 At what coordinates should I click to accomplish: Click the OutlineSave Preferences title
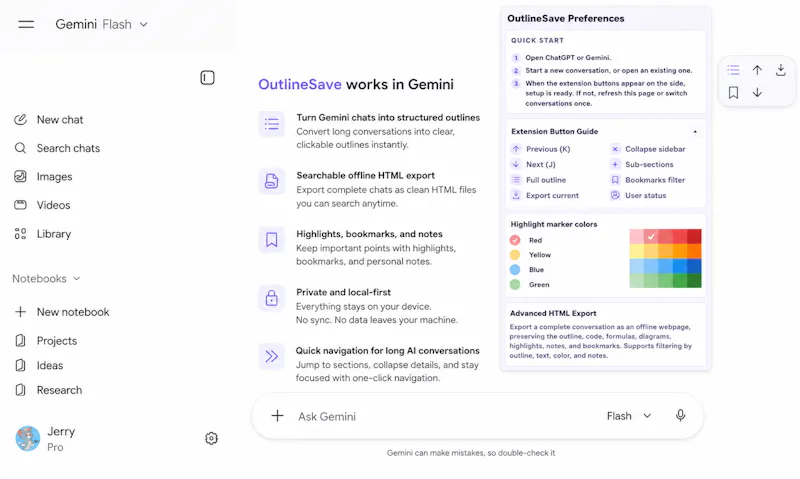[566, 18]
